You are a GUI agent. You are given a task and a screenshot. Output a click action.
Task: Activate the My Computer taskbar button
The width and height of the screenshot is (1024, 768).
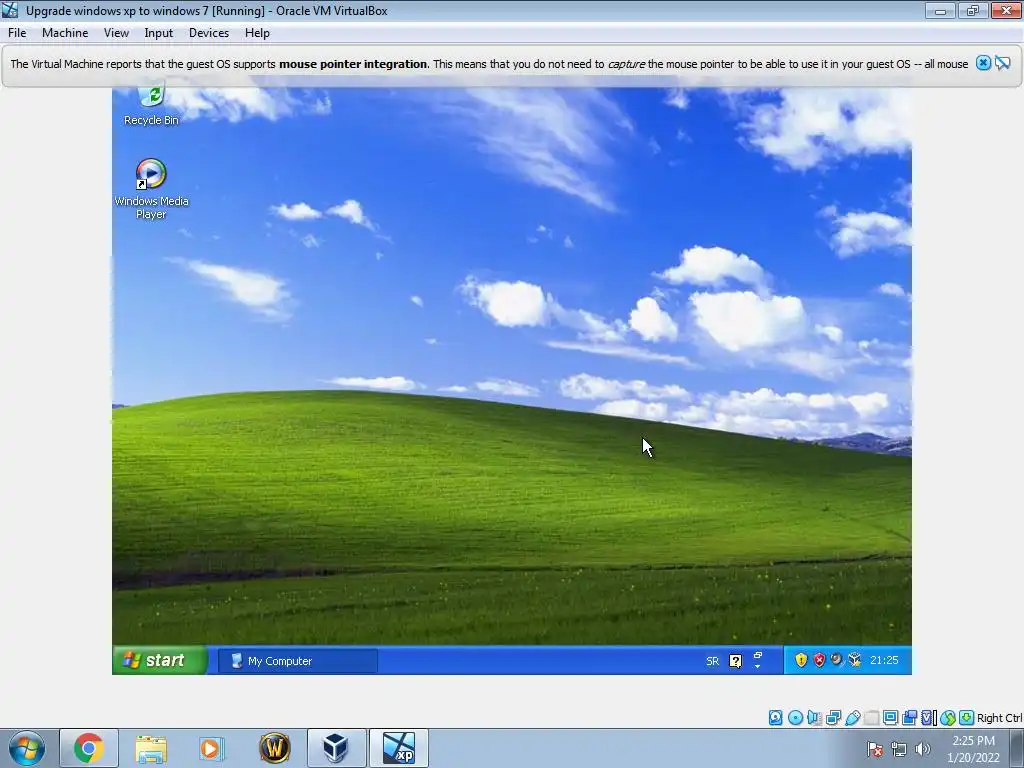pyautogui.click(x=298, y=661)
